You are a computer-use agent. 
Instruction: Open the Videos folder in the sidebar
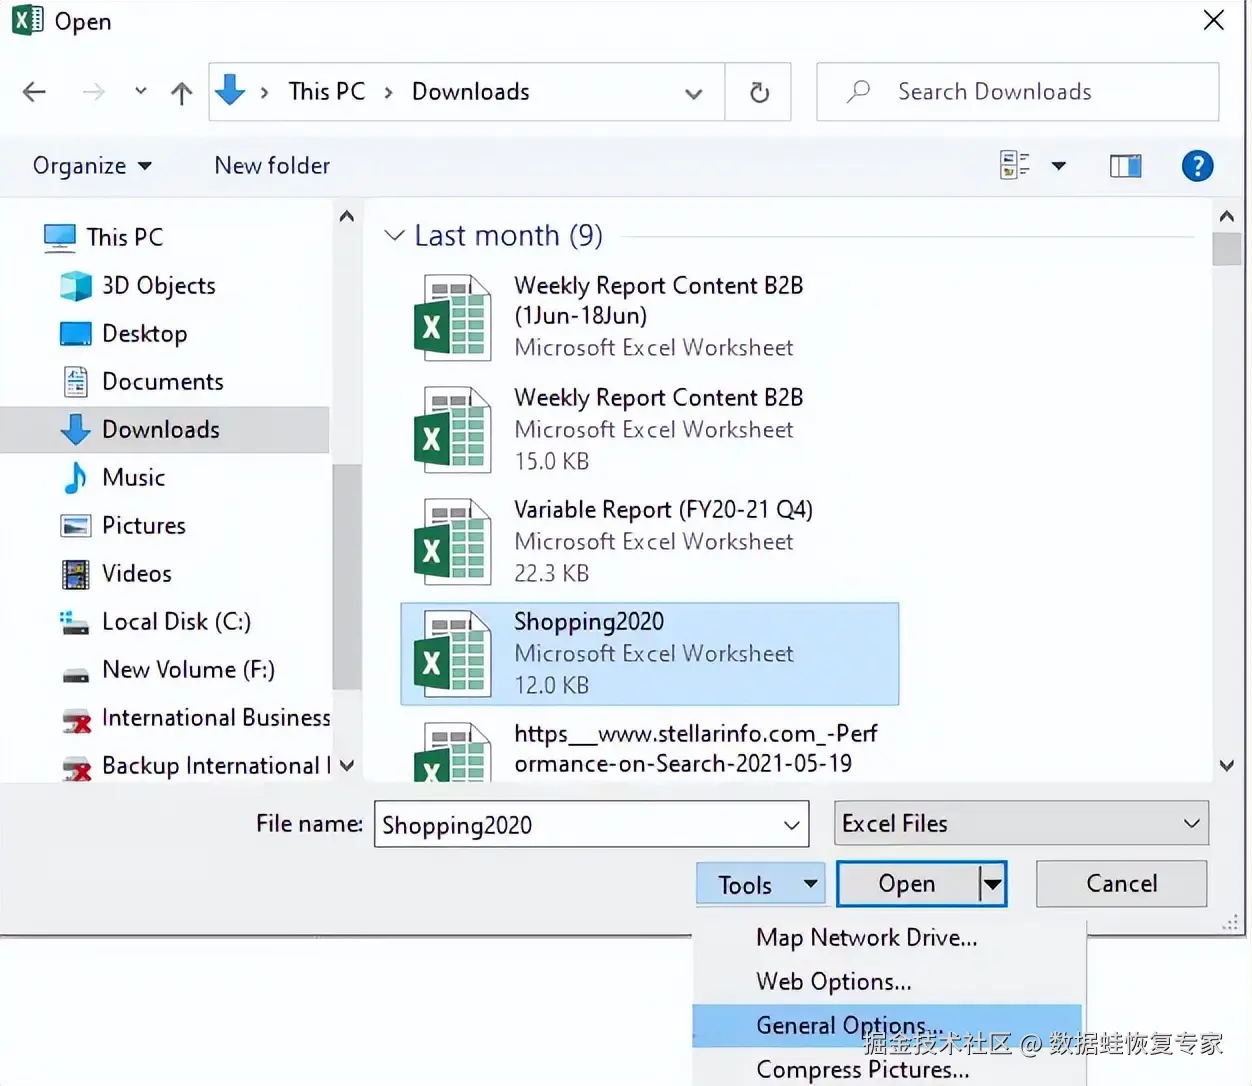tap(117, 573)
